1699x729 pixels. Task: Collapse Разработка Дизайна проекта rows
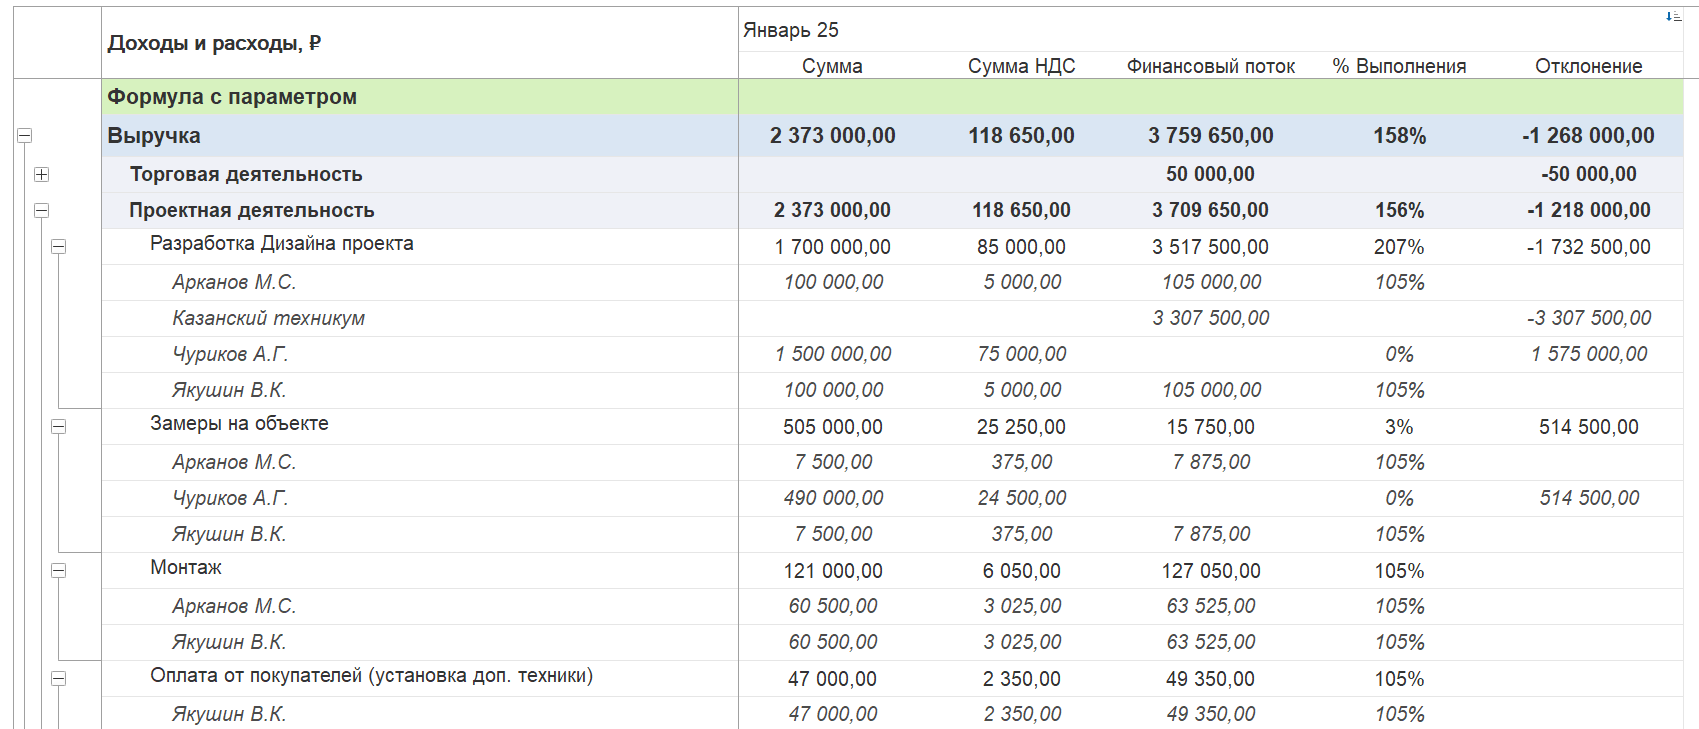(x=59, y=246)
